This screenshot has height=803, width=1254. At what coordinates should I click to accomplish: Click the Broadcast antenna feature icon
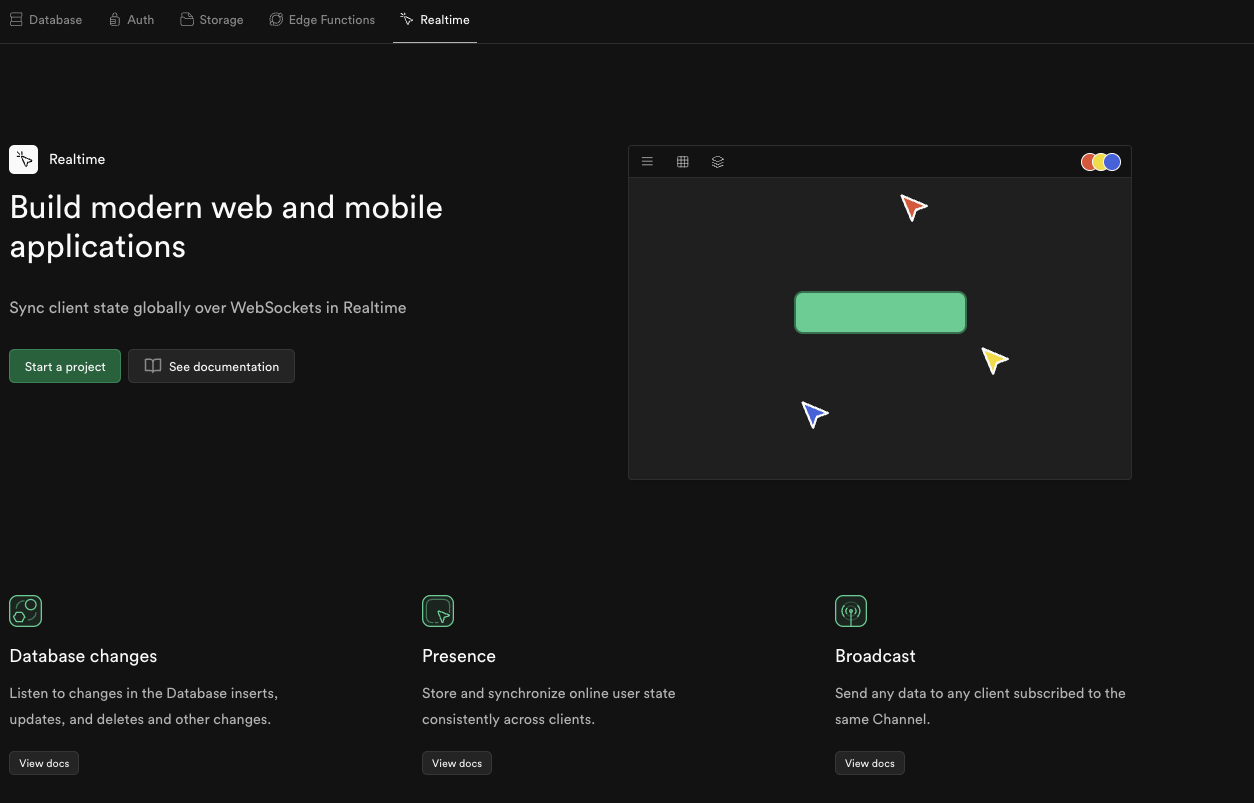click(851, 611)
